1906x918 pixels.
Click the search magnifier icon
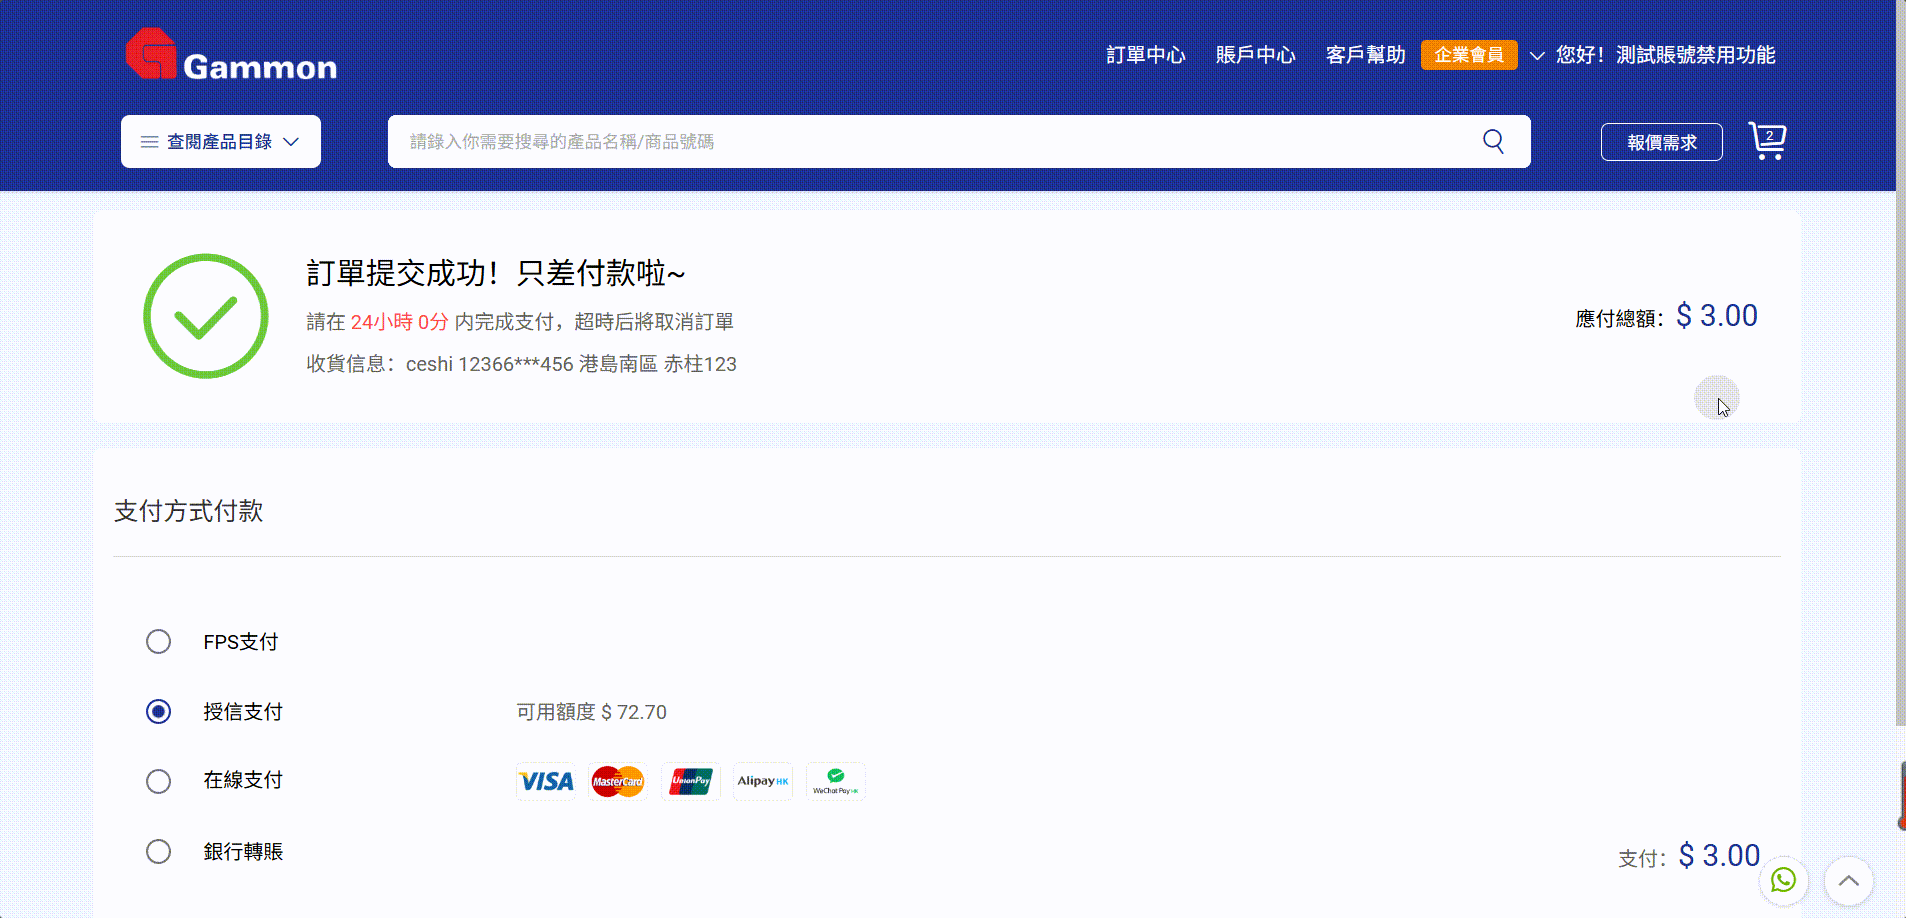click(x=1493, y=141)
